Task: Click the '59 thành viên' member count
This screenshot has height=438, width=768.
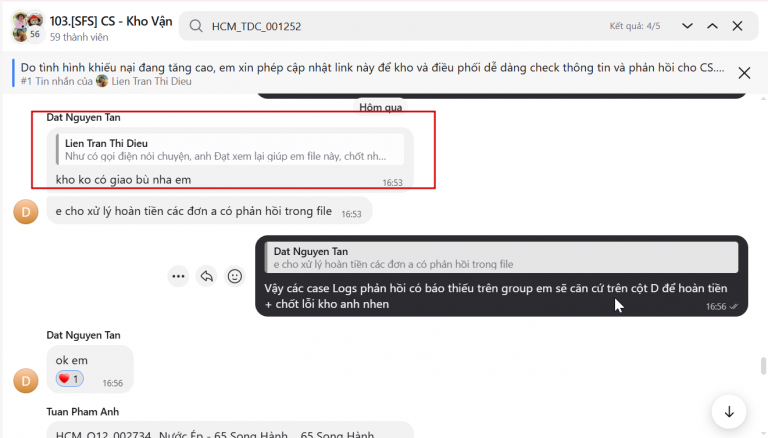Action: [79, 37]
